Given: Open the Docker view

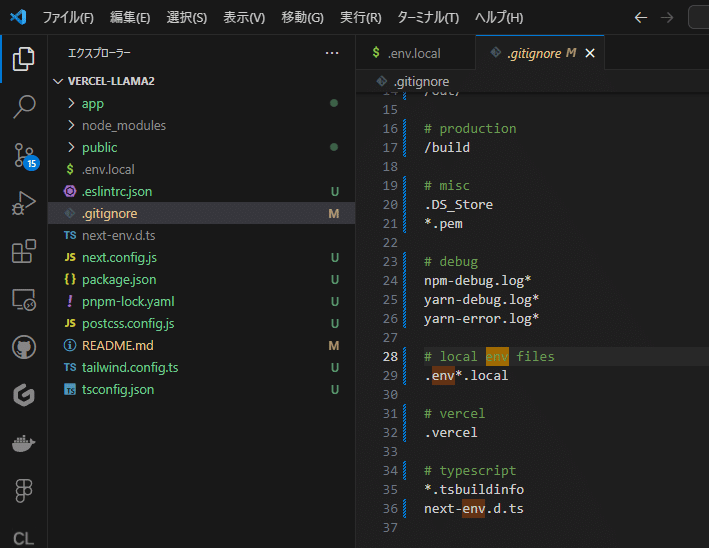Looking at the screenshot, I should coord(23,444).
